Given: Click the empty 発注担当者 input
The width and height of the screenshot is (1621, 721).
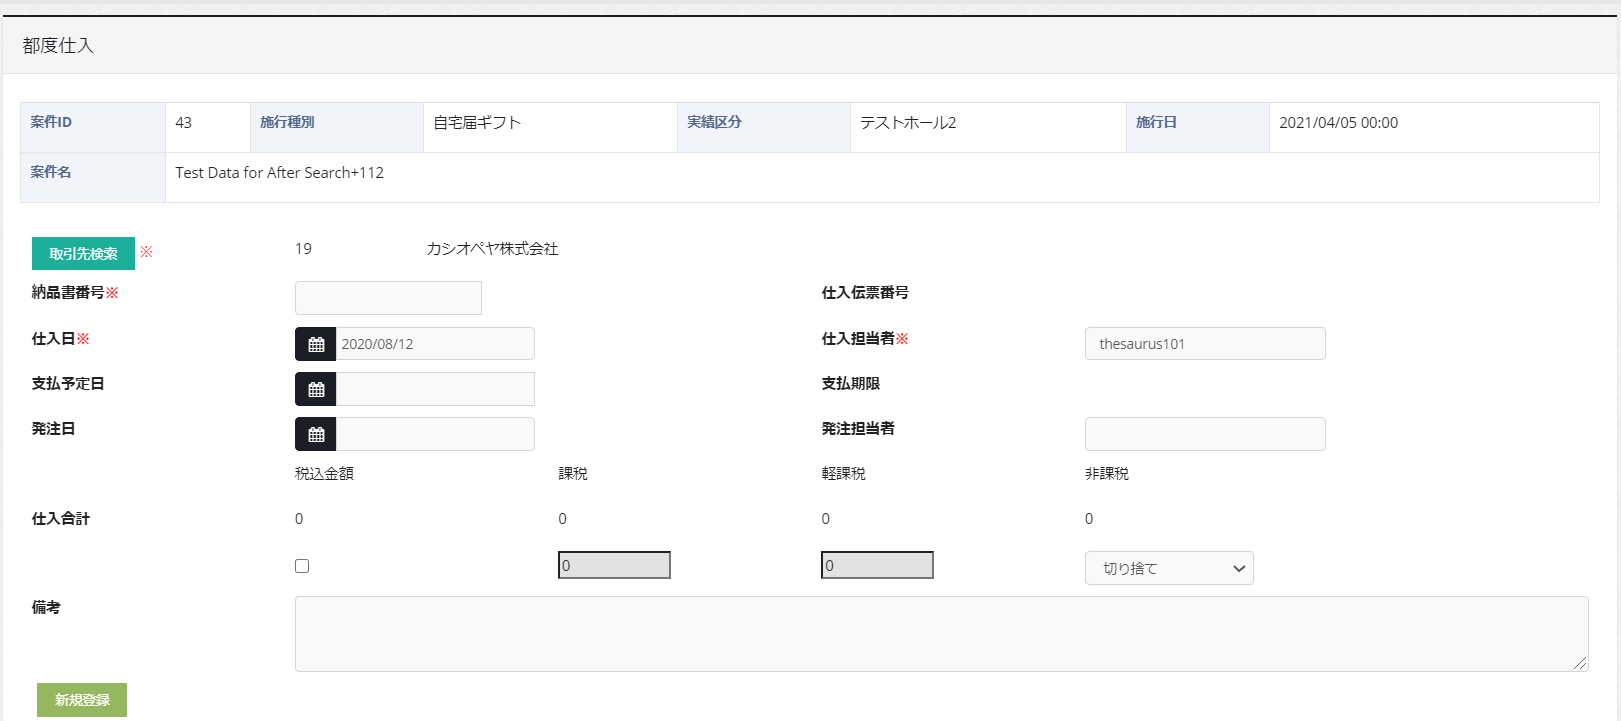Looking at the screenshot, I should point(1204,434).
